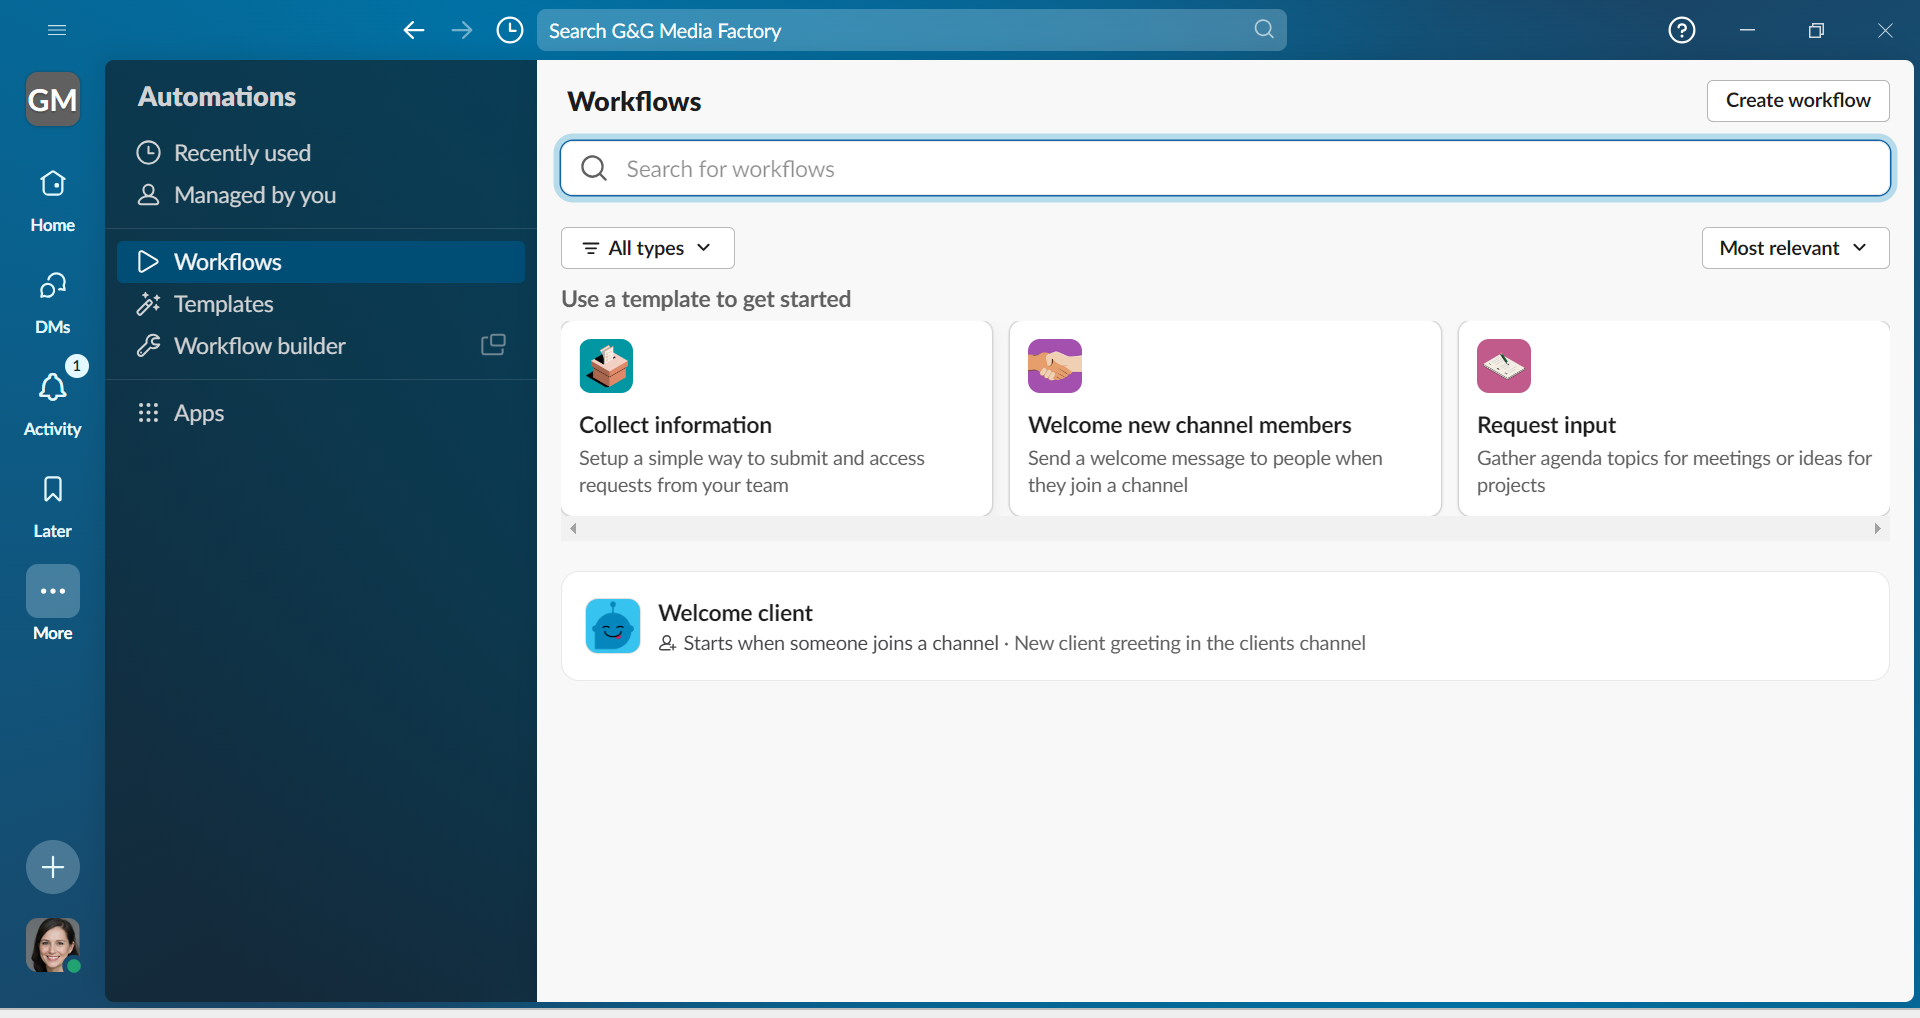Add a new workspace with the plus button

52,866
